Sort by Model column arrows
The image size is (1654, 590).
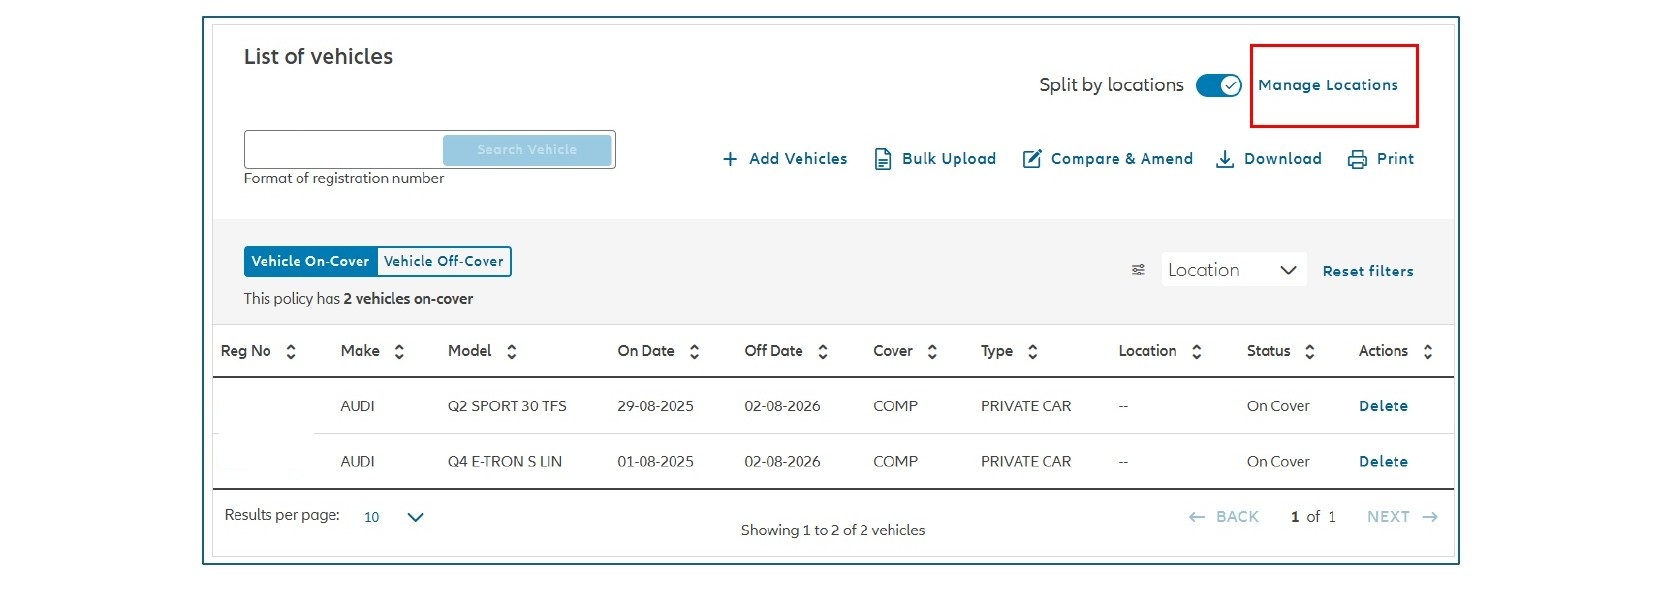tap(512, 351)
